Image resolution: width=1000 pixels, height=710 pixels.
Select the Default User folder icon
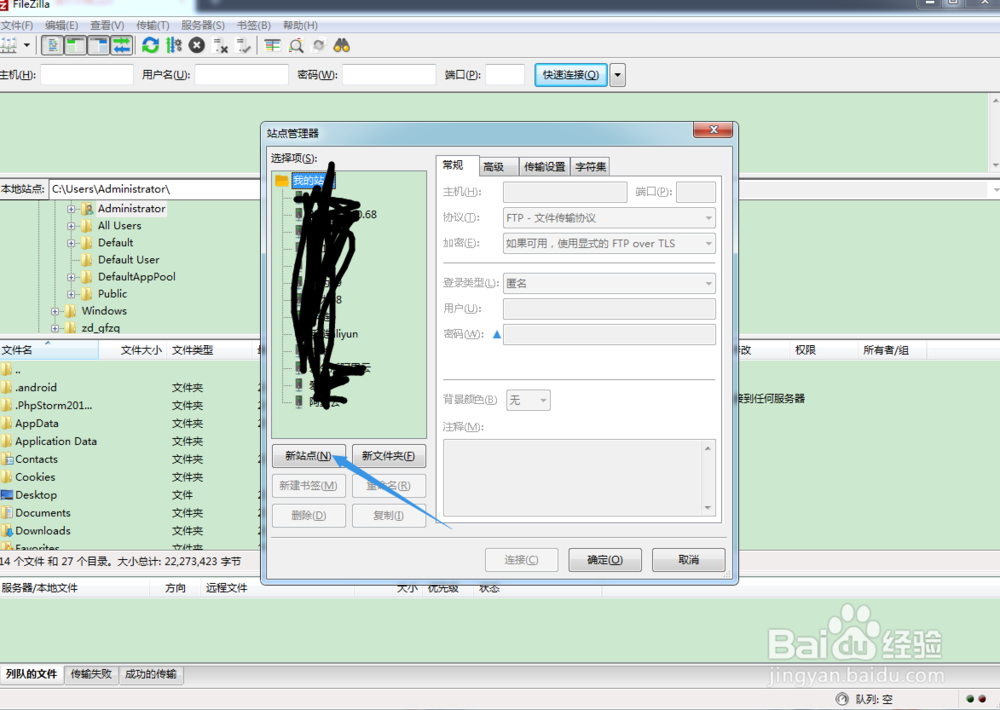[x=87, y=260]
